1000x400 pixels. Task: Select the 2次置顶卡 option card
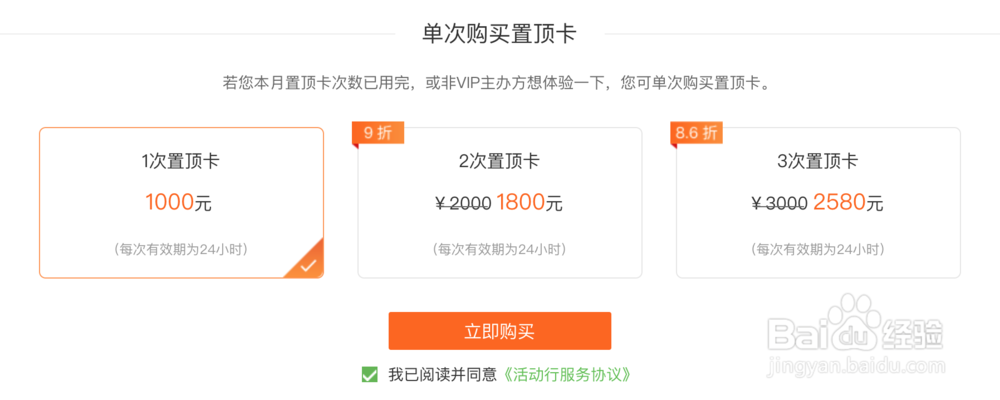coord(499,203)
